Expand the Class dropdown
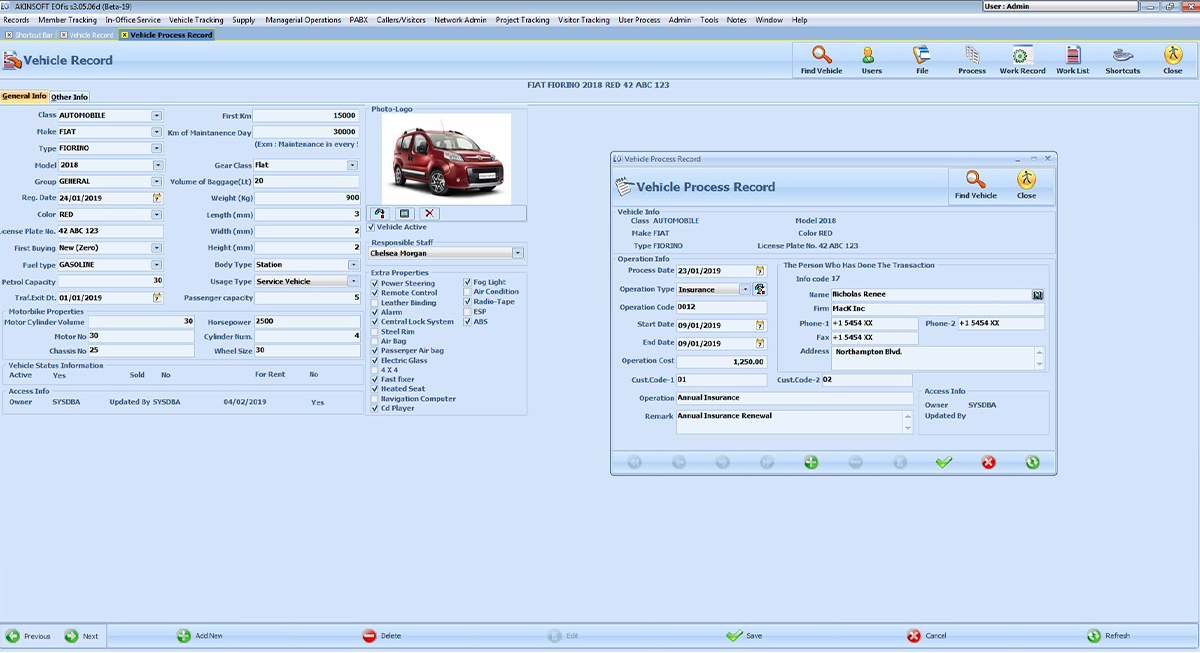Screen dimensions: 1200x653 tap(157, 115)
